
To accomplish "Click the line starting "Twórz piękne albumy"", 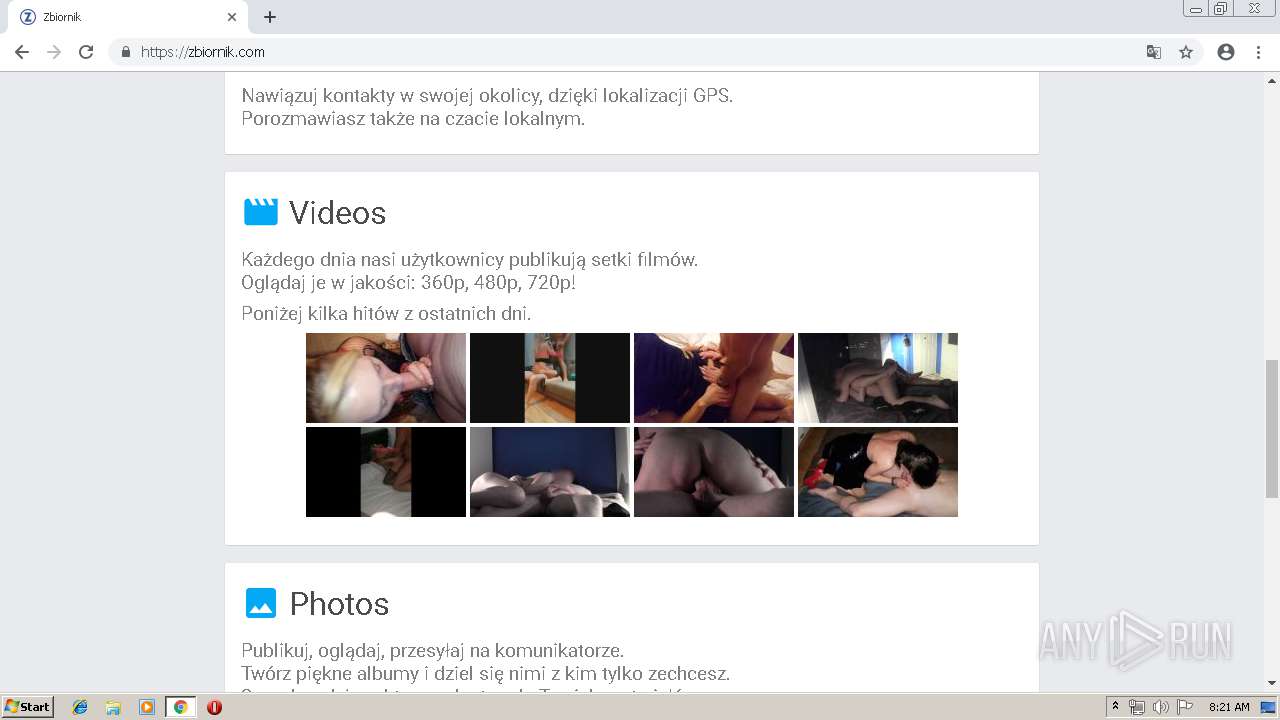I will [x=486, y=674].
